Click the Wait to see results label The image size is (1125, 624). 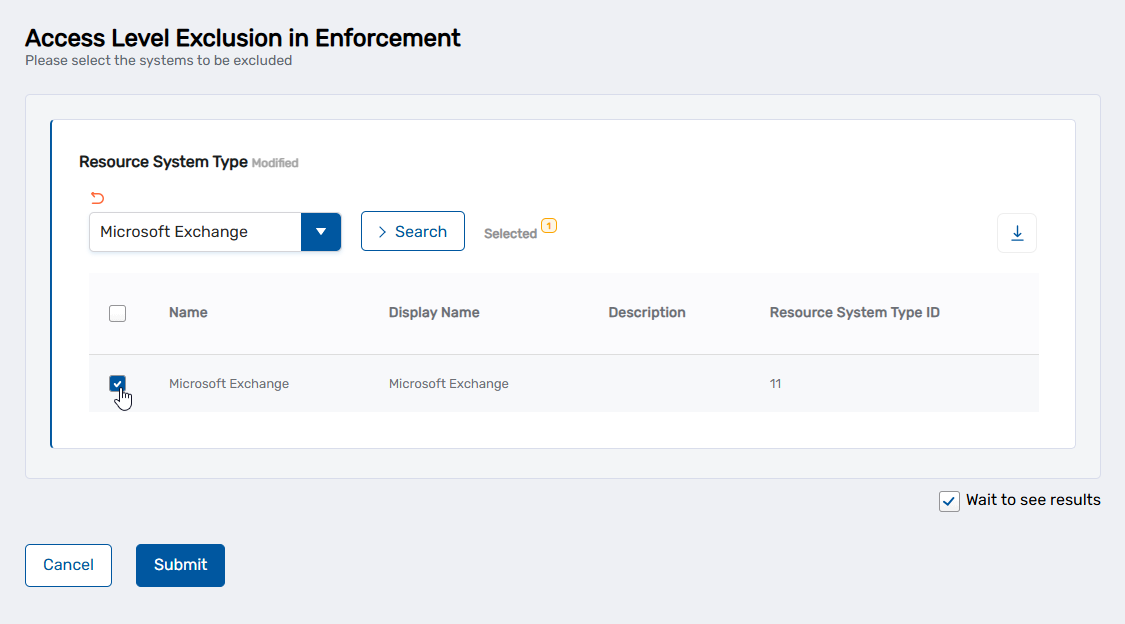tap(1033, 500)
